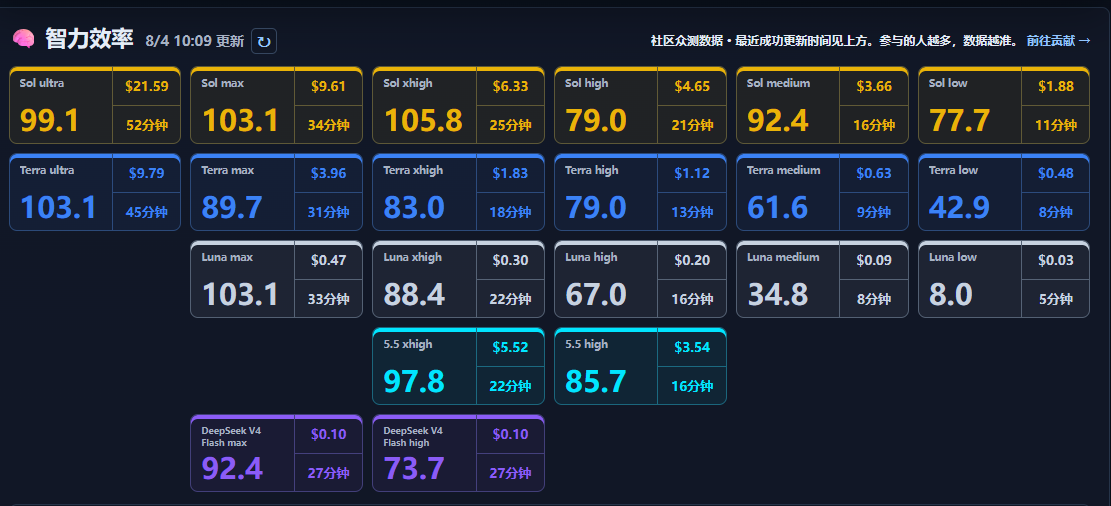Select the Sol ultra card
The height and width of the screenshot is (506, 1111).
[x=95, y=106]
